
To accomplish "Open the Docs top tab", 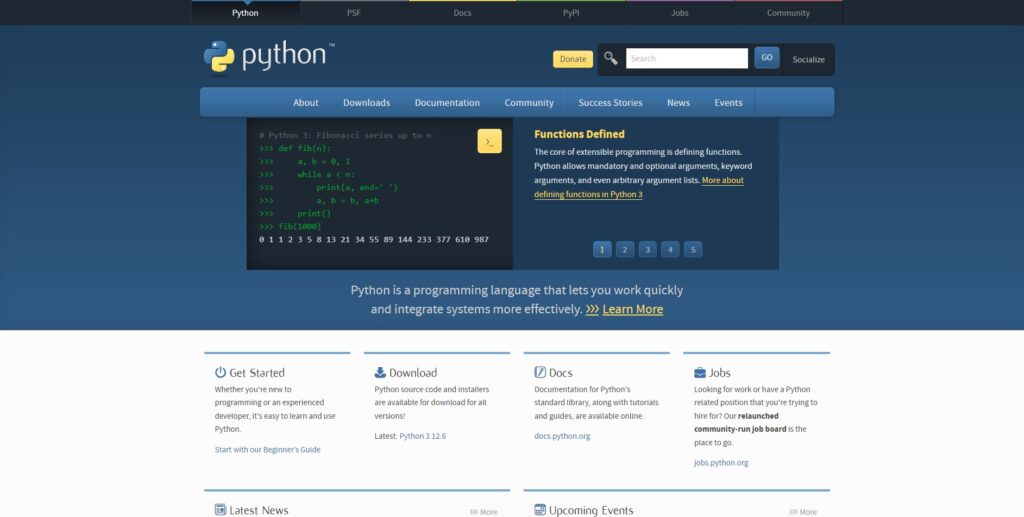I will pos(462,12).
